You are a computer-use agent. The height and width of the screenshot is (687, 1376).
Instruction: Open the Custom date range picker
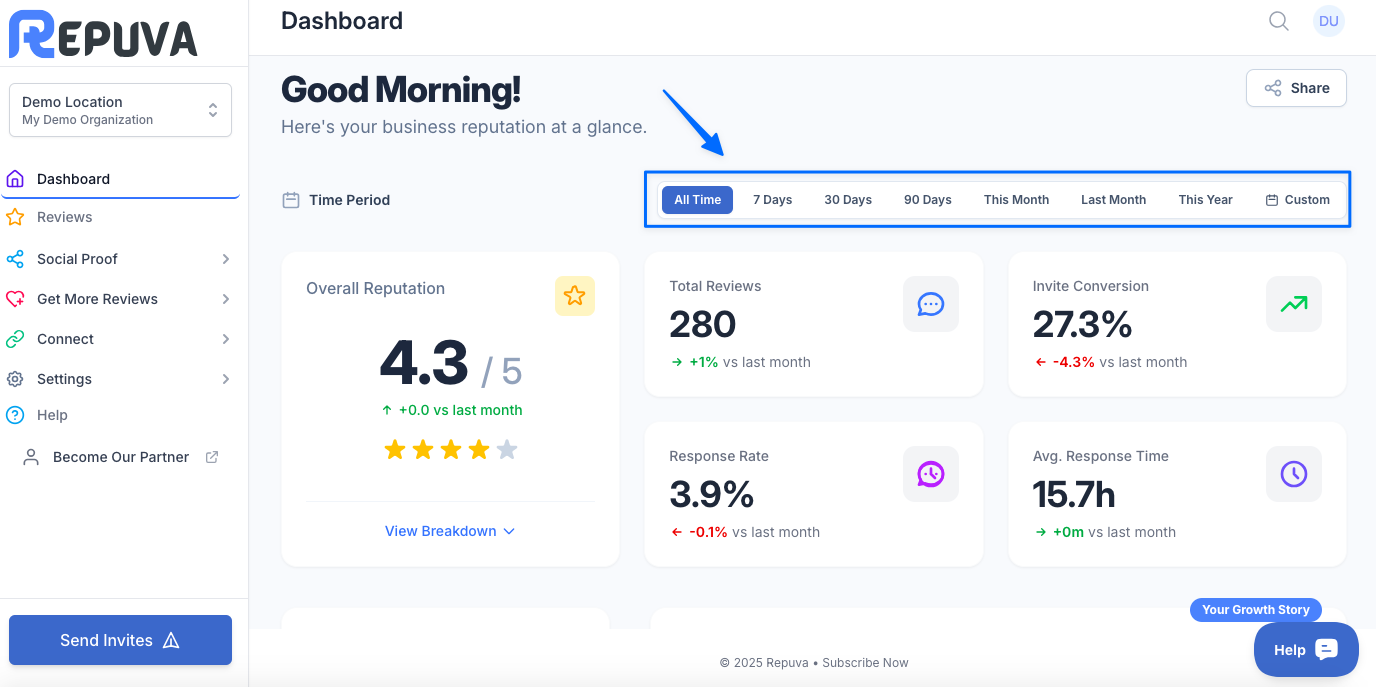(1297, 200)
